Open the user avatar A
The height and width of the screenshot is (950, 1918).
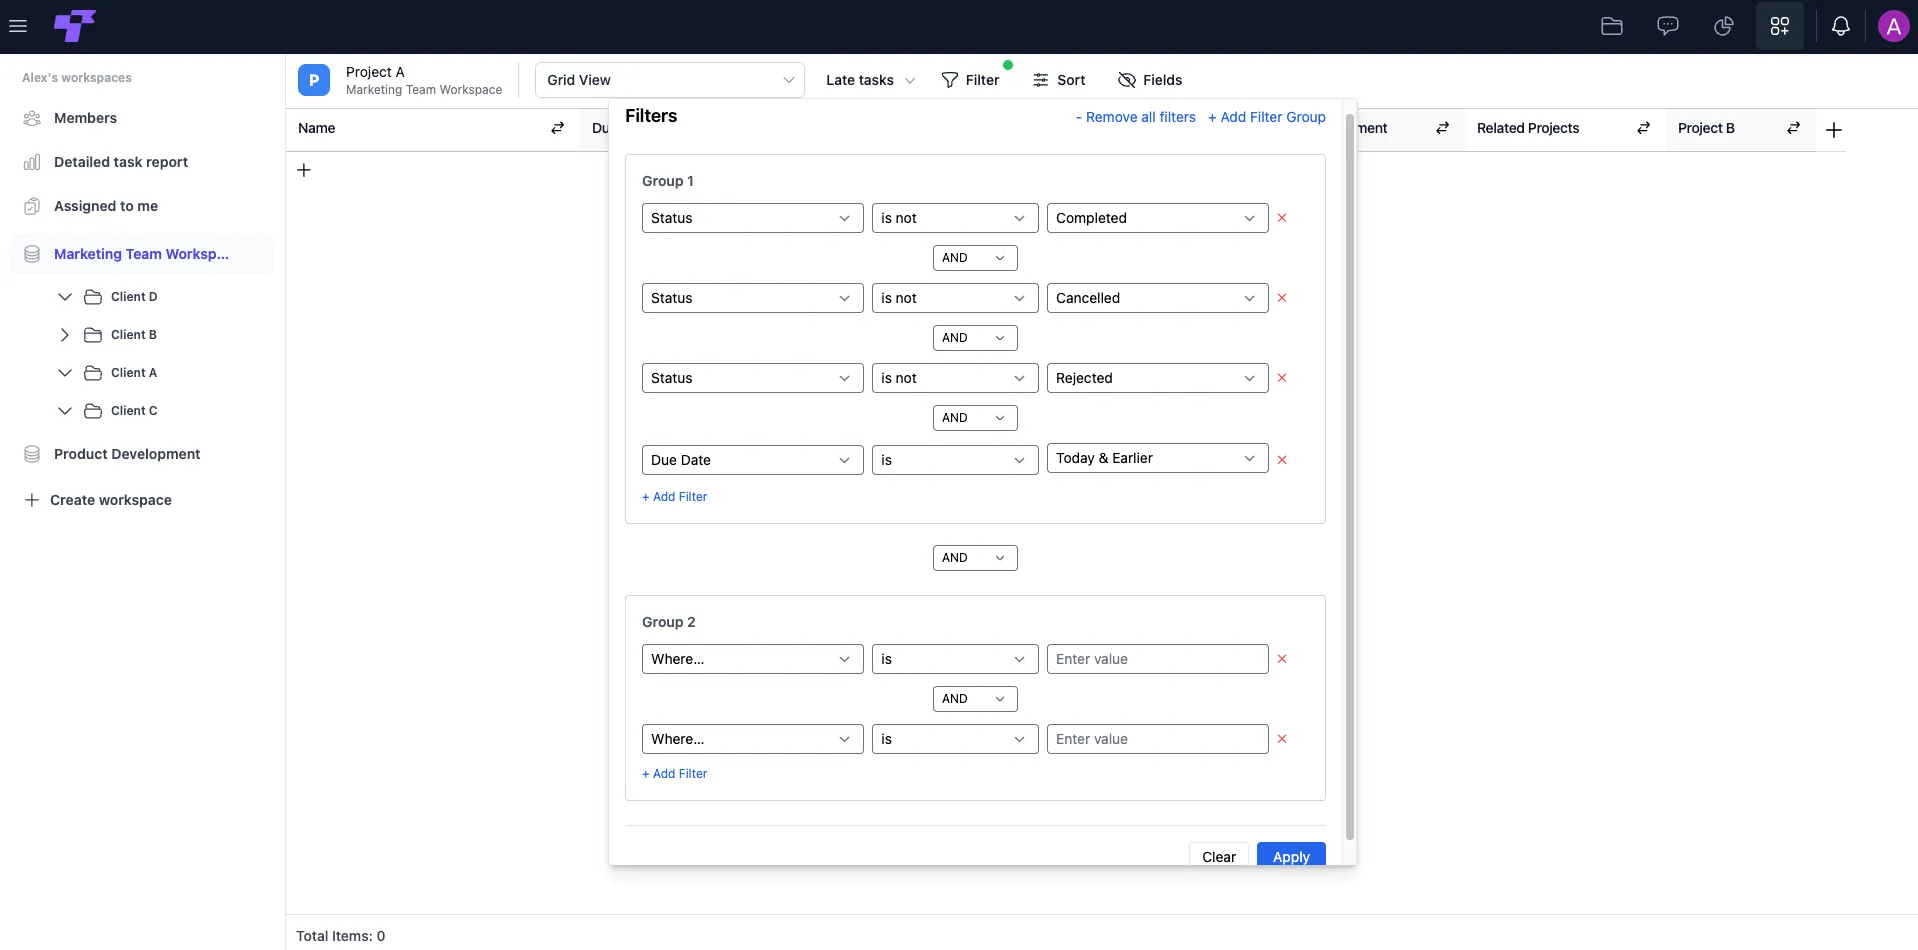pos(1893,26)
